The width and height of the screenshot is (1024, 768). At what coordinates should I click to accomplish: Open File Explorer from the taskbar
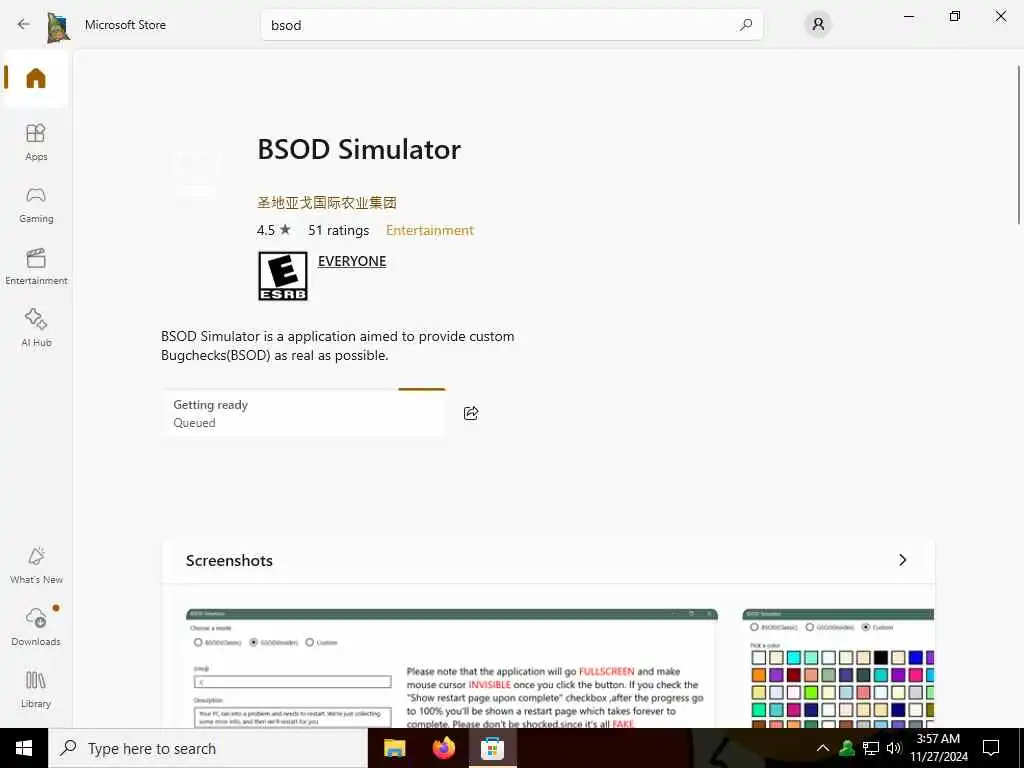(x=394, y=748)
